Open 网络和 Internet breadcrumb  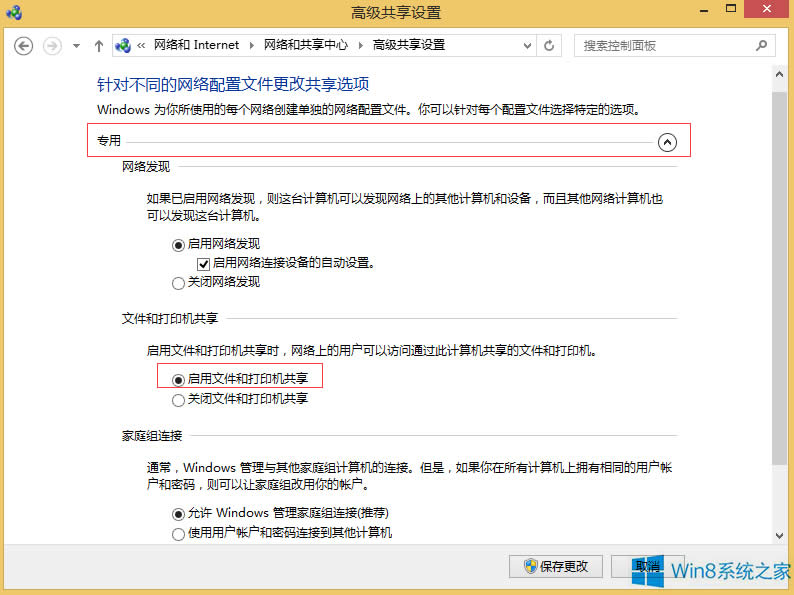tap(196, 45)
